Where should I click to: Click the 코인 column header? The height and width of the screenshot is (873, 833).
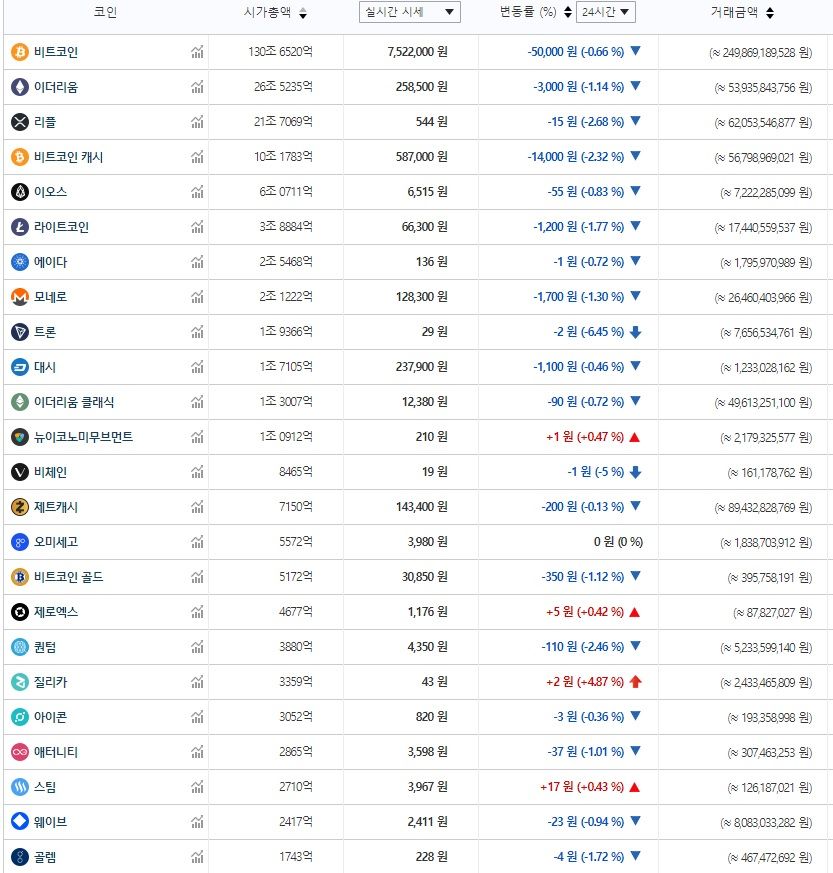click(105, 13)
